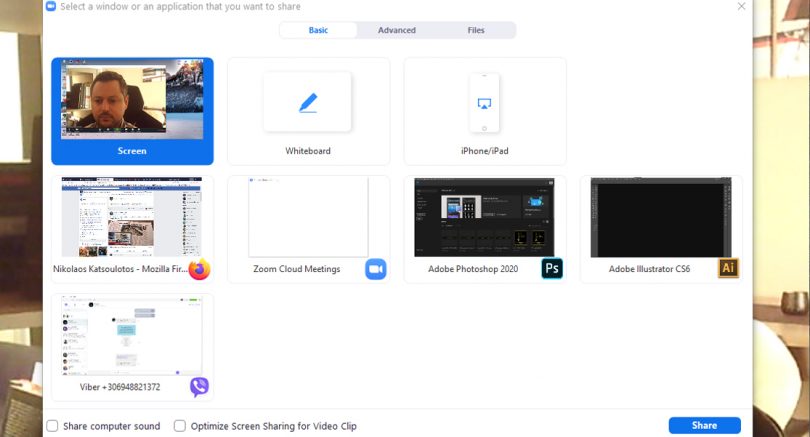
Task: Click the Viber phone icon
Action: click(199, 386)
